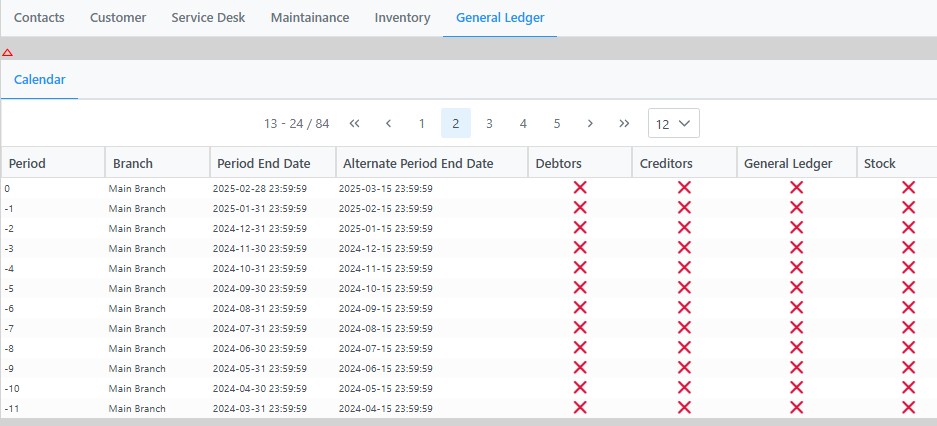Viewport: 937px width, 426px height.
Task: Jump to first page of results
Action: 354,123
